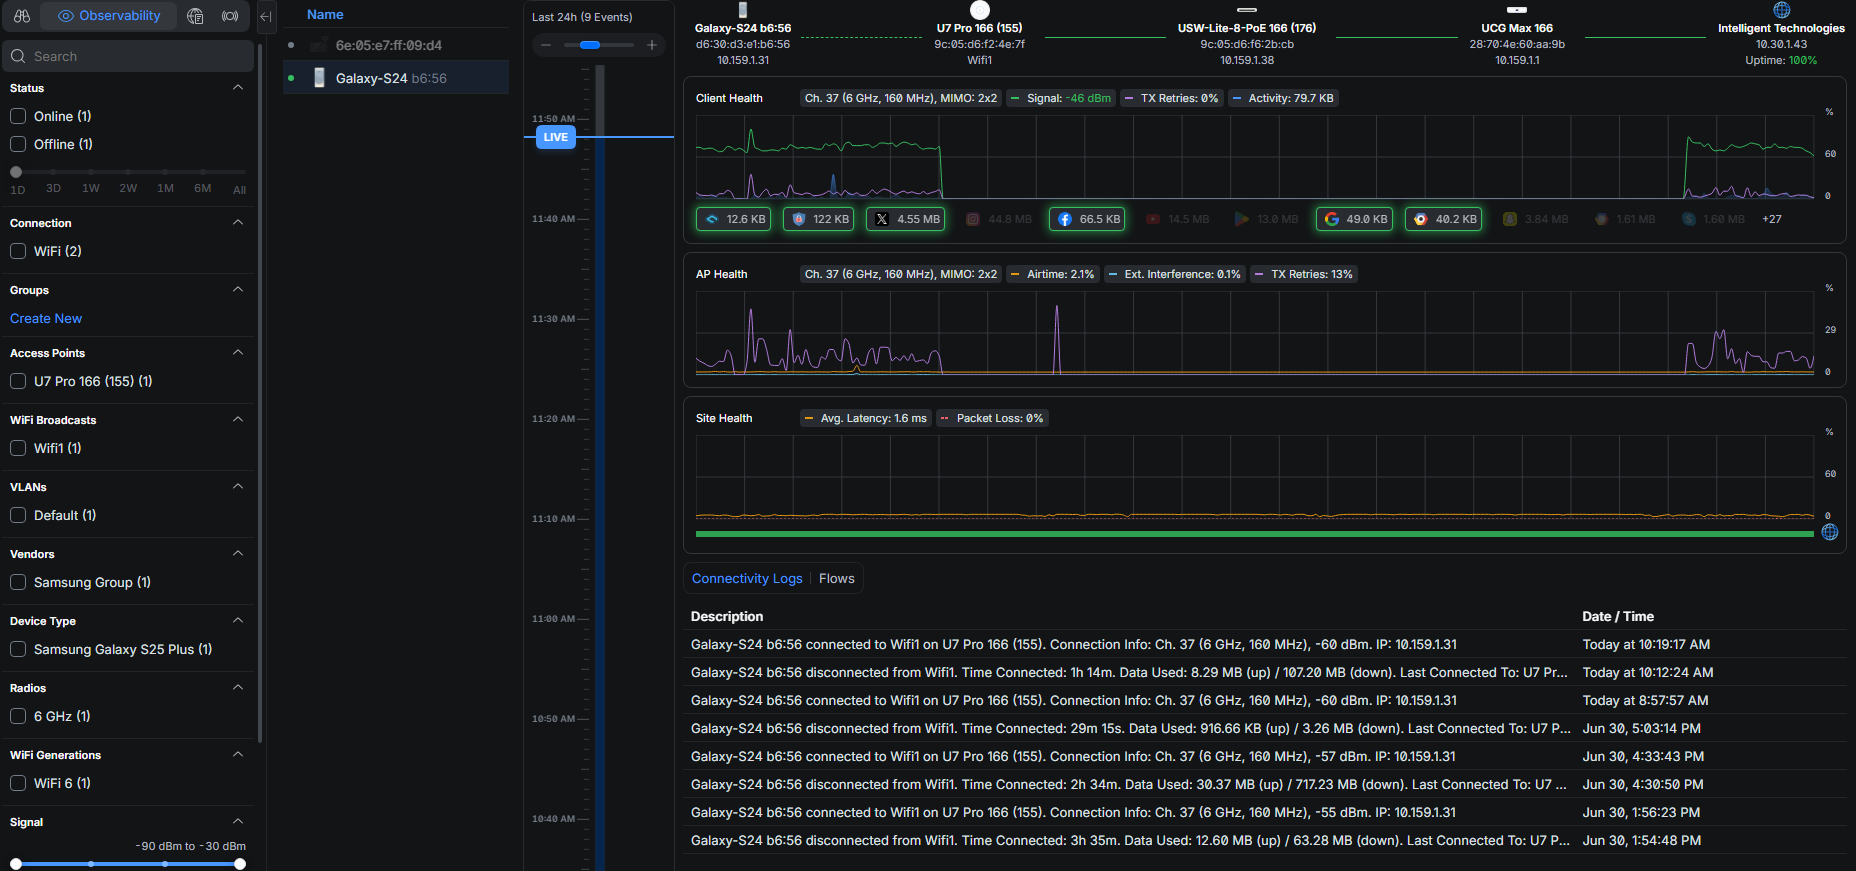Click the USW-Lite-8-PoE 166 topology icon
This screenshot has height=871, width=1856.
point(1247,10)
